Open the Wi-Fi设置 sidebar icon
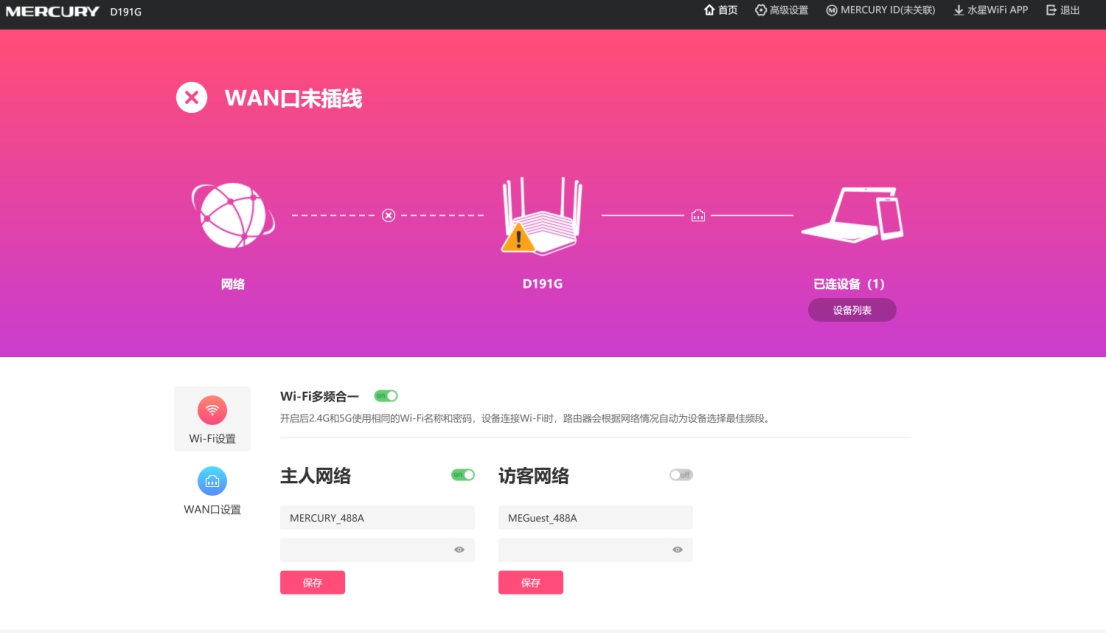Screen dimensions: 1106x633 (212, 409)
